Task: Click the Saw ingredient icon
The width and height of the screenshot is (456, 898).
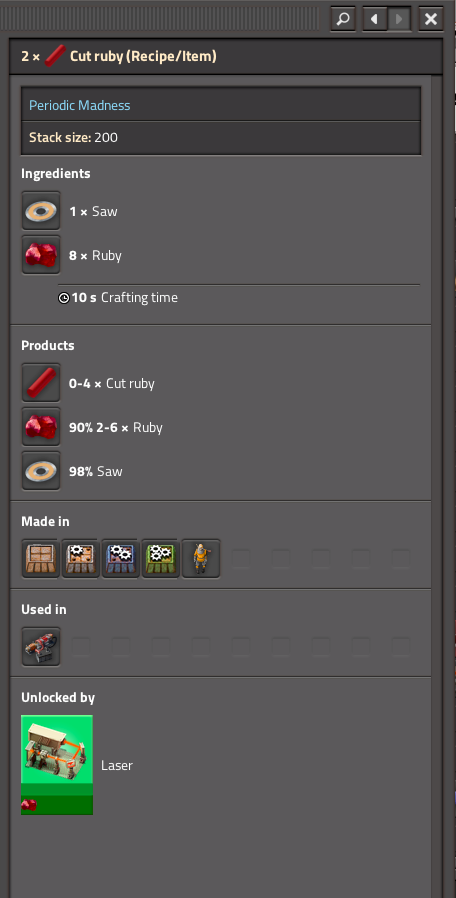Action: coord(41,211)
